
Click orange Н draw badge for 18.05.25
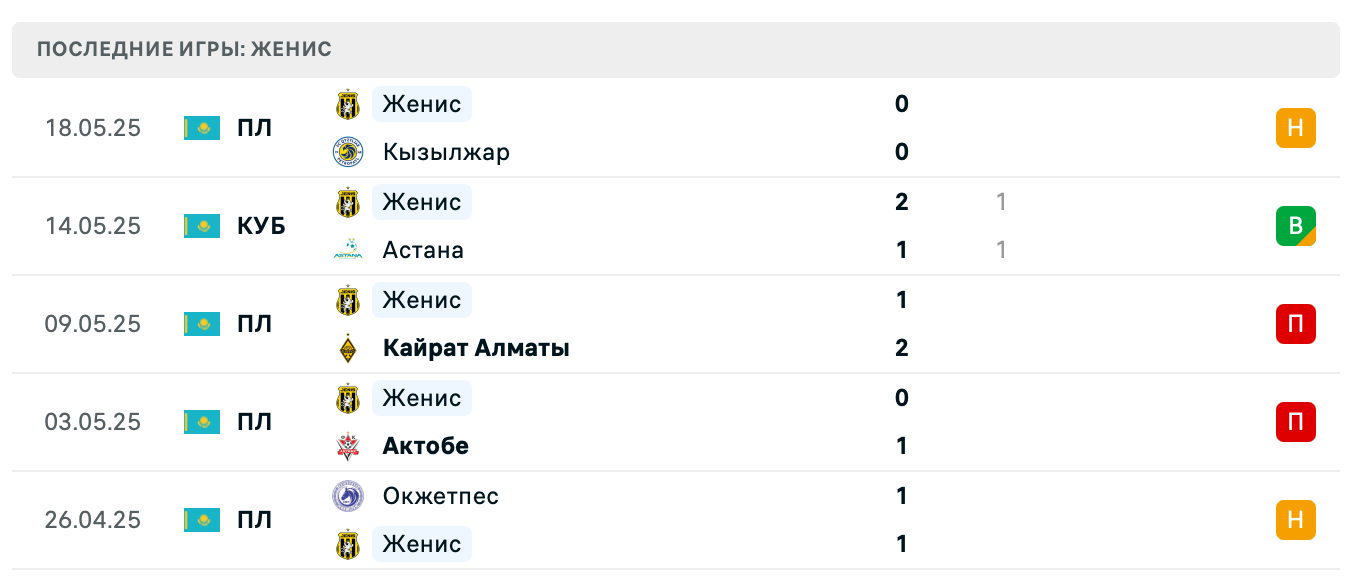pos(1295,128)
